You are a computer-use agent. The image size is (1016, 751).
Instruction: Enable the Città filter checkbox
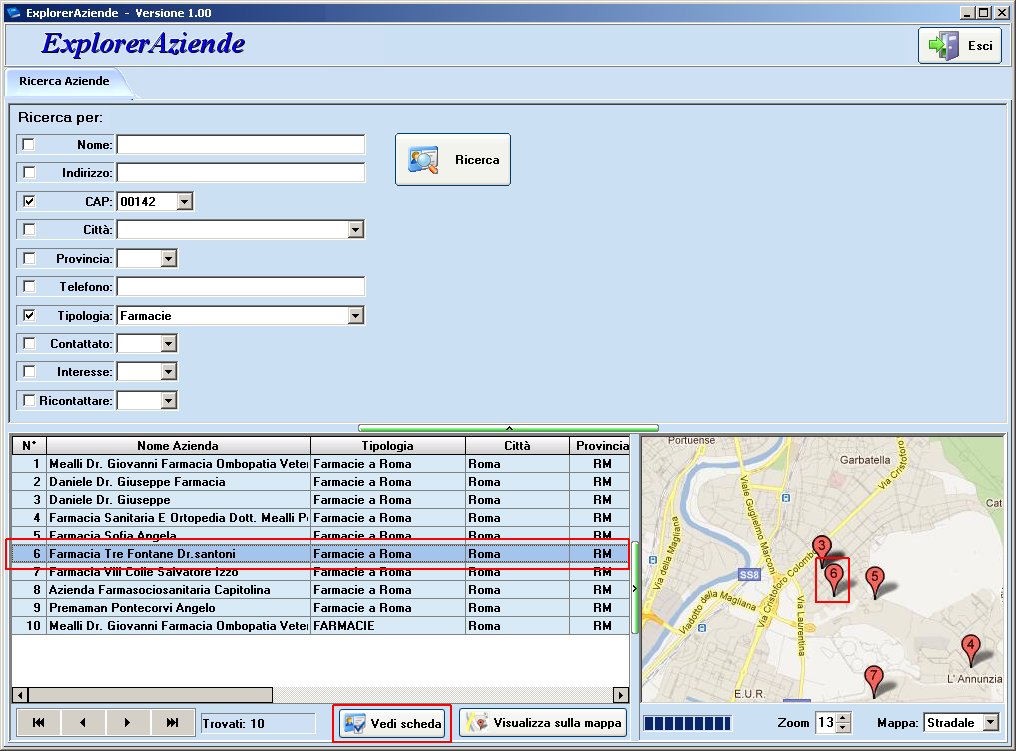pos(29,229)
